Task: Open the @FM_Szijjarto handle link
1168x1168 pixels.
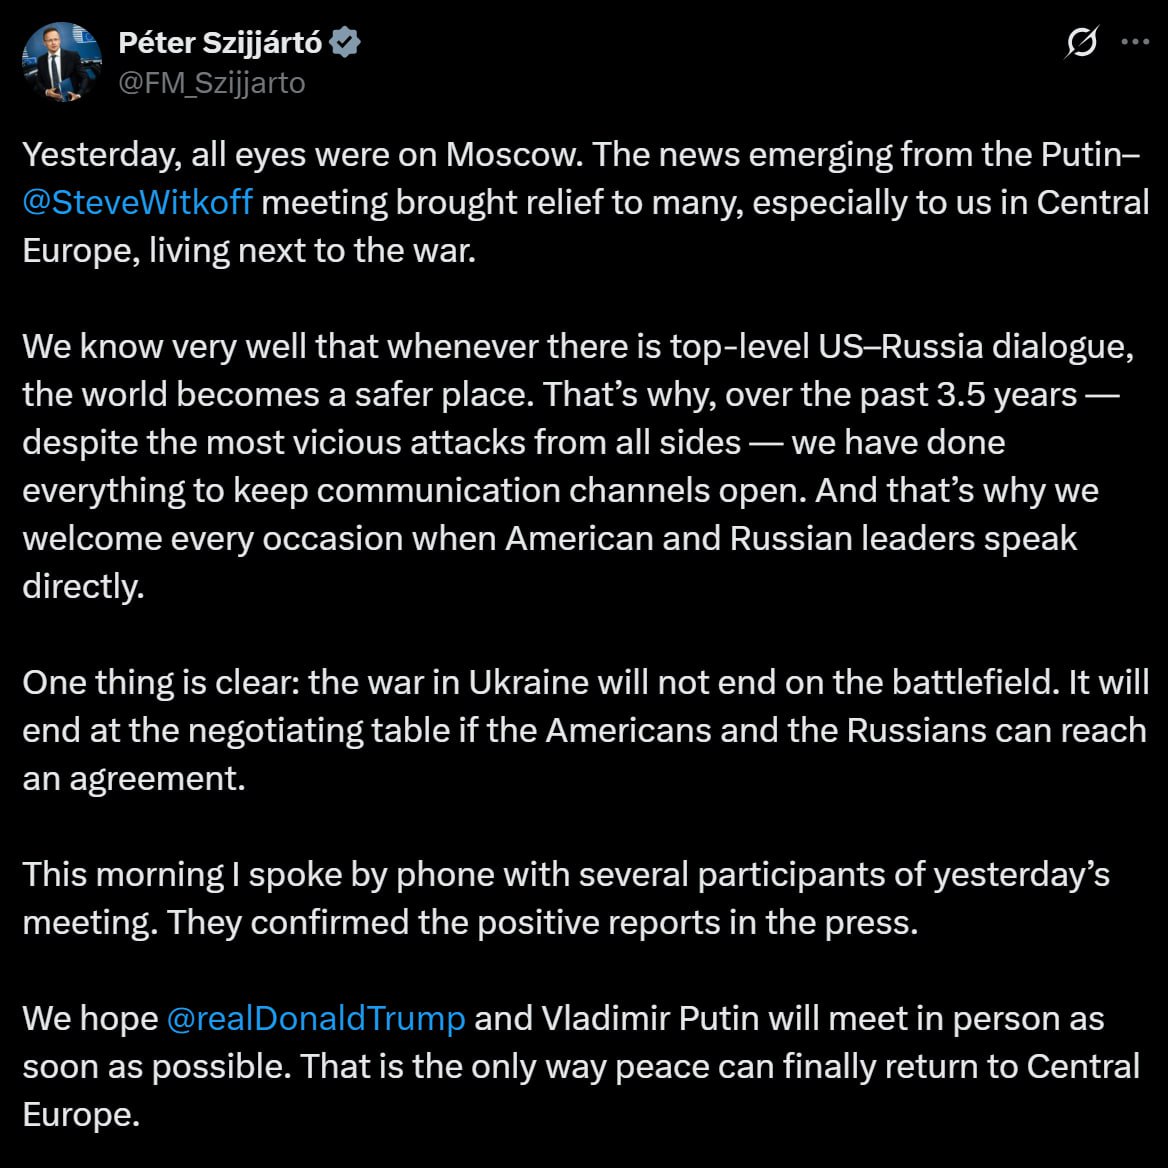Action: (212, 83)
